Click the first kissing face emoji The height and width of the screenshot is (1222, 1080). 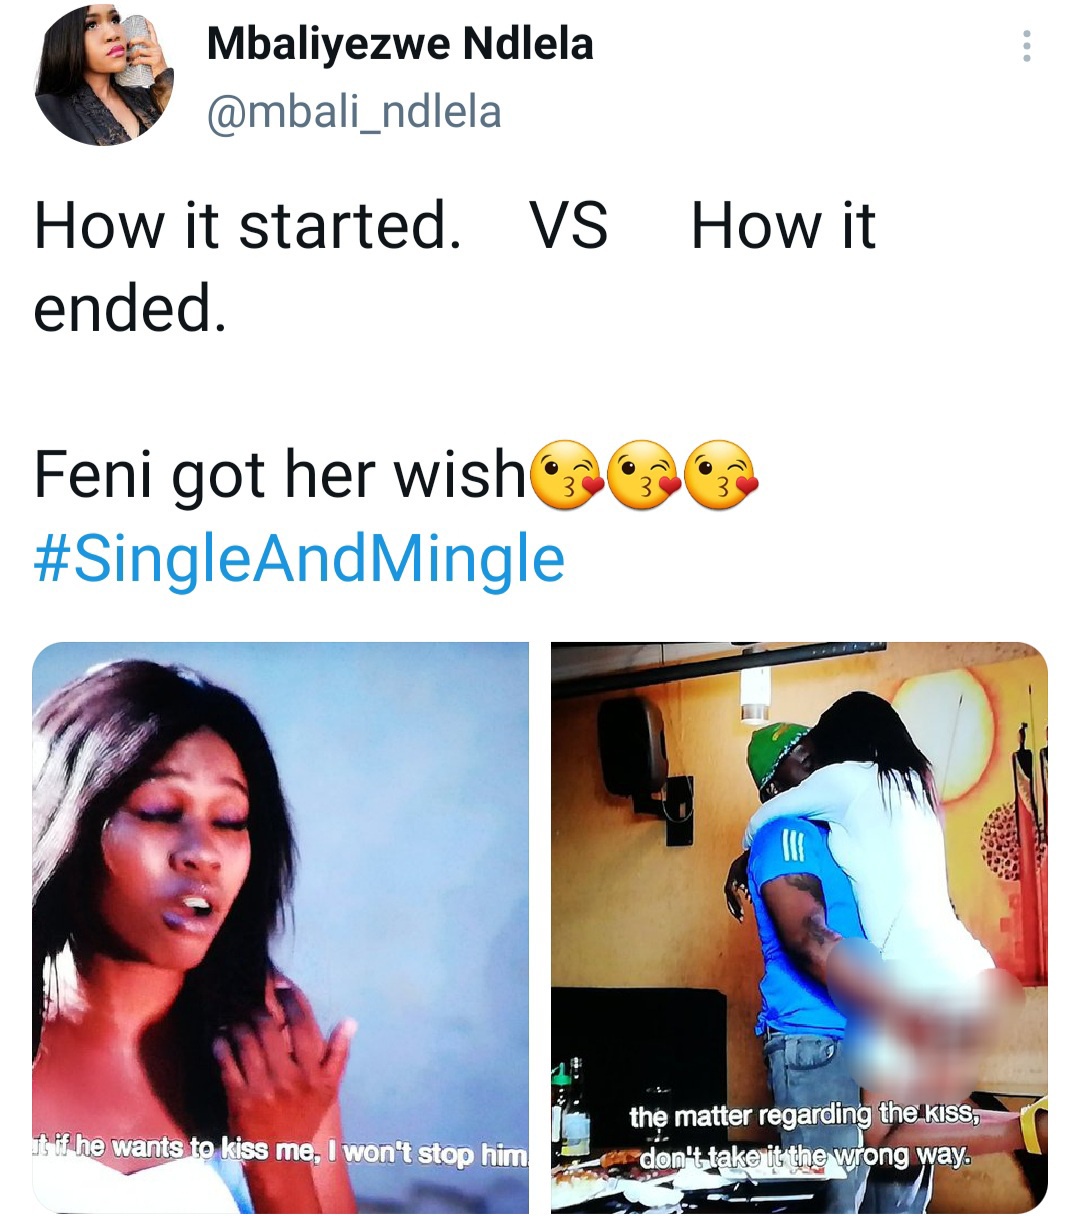(x=567, y=475)
